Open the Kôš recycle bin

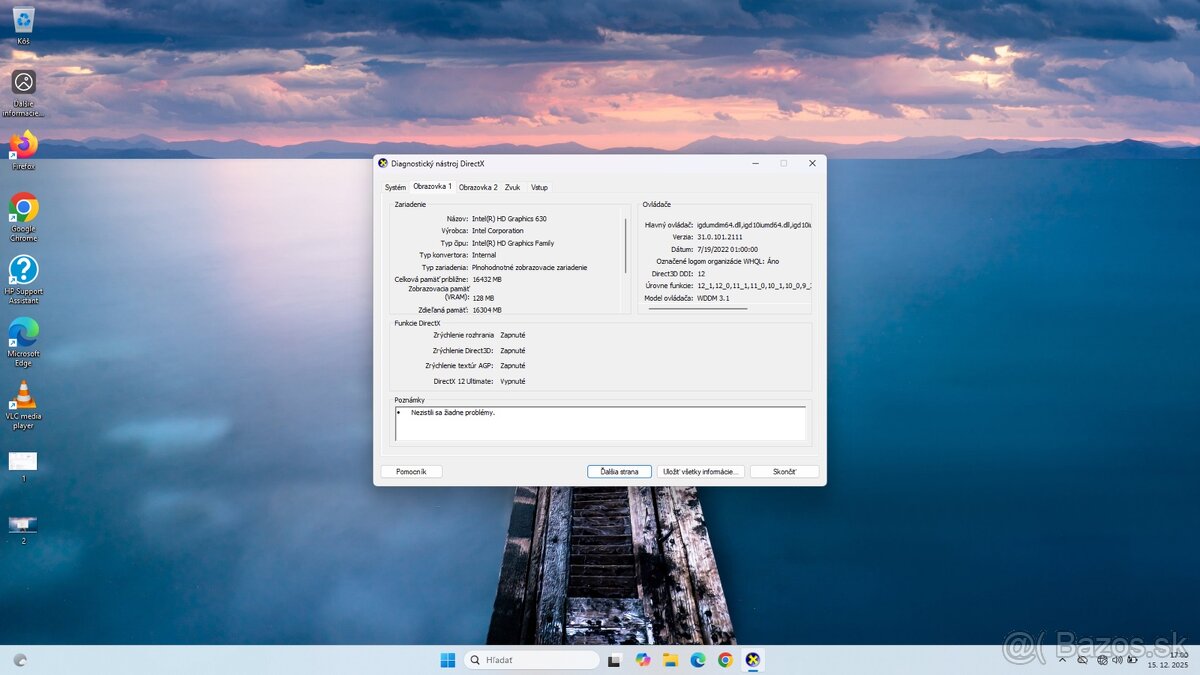(x=22, y=20)
